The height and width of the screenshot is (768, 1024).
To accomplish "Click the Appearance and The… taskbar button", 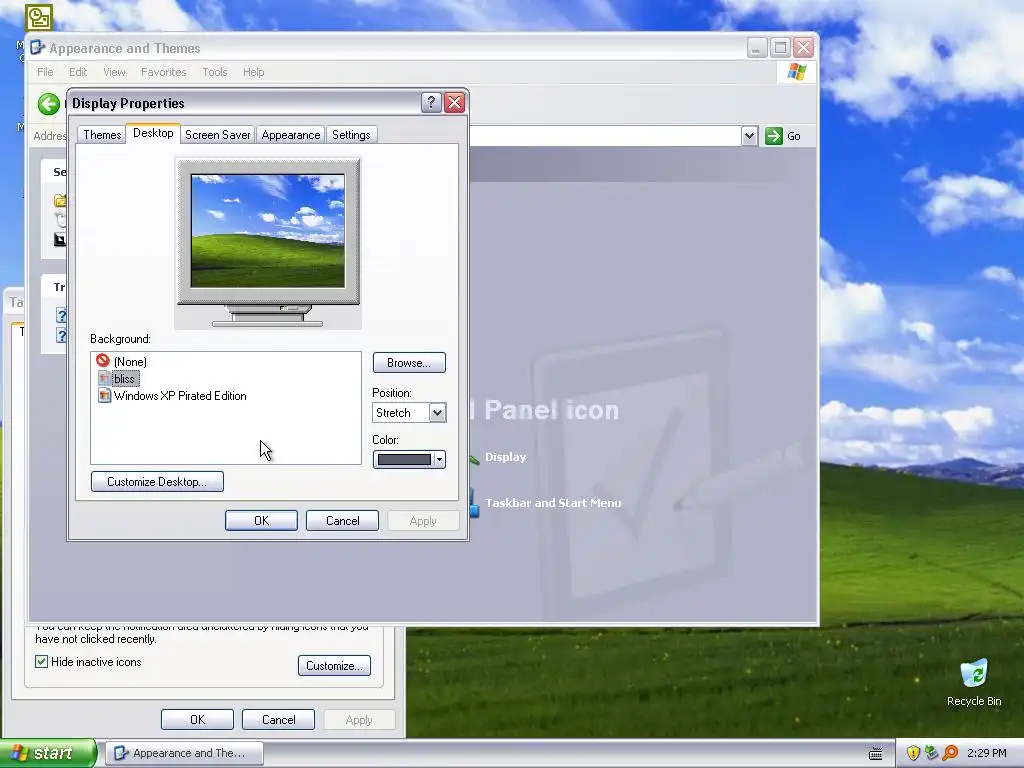I will 184,753.
